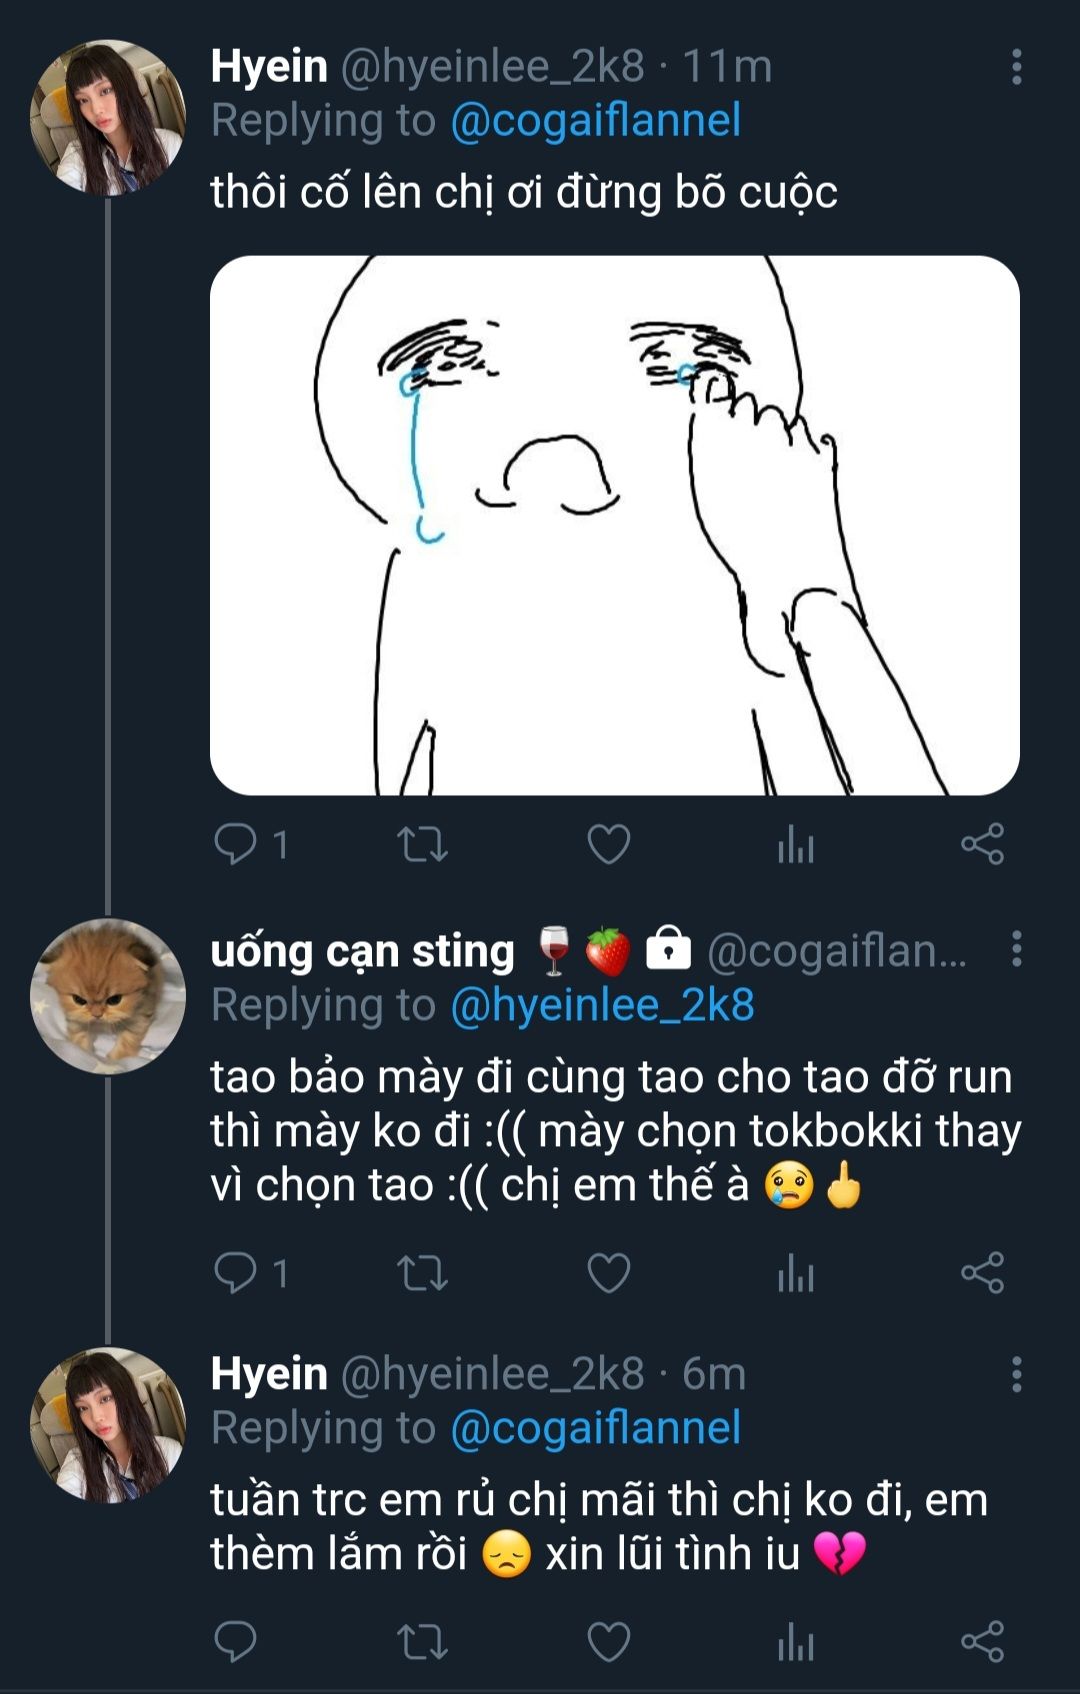
Task: Retweet the uống cạn sting tweet
Action: pos(422,1272)
